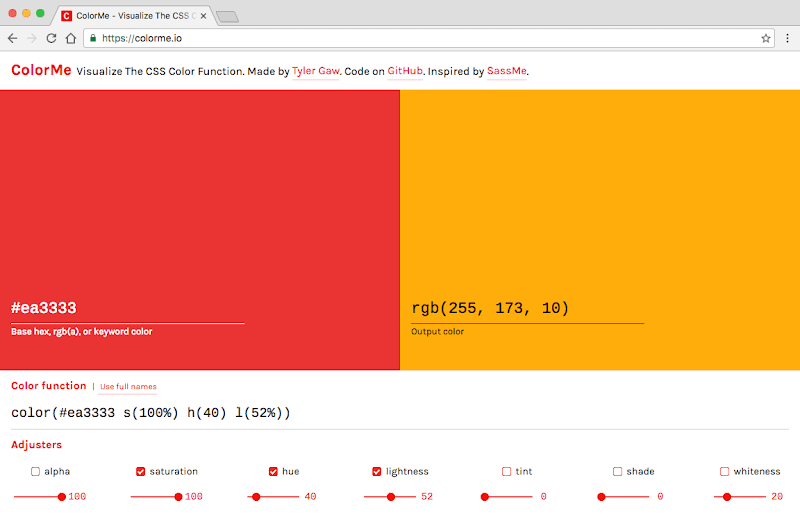This screenshot has height=526, width=800.
Task: Close the ColorMe browser tab
Action: pos(203,16)
